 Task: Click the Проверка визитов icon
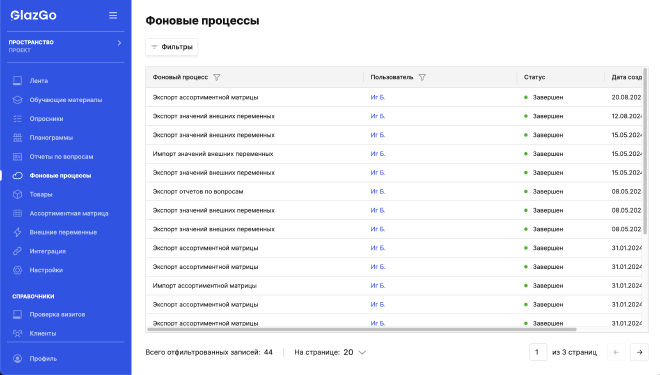17,314
